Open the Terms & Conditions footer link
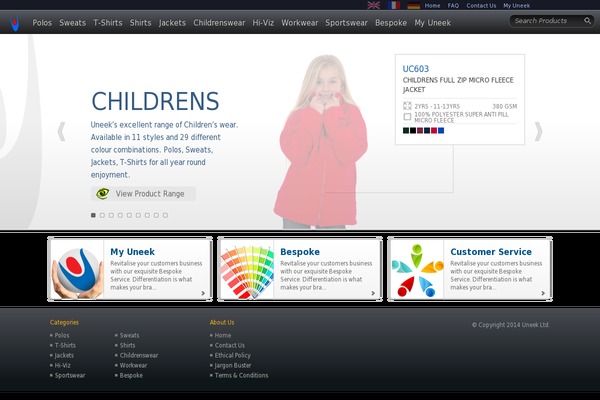This screenshot has width=600, height=400. click(241, 375)
